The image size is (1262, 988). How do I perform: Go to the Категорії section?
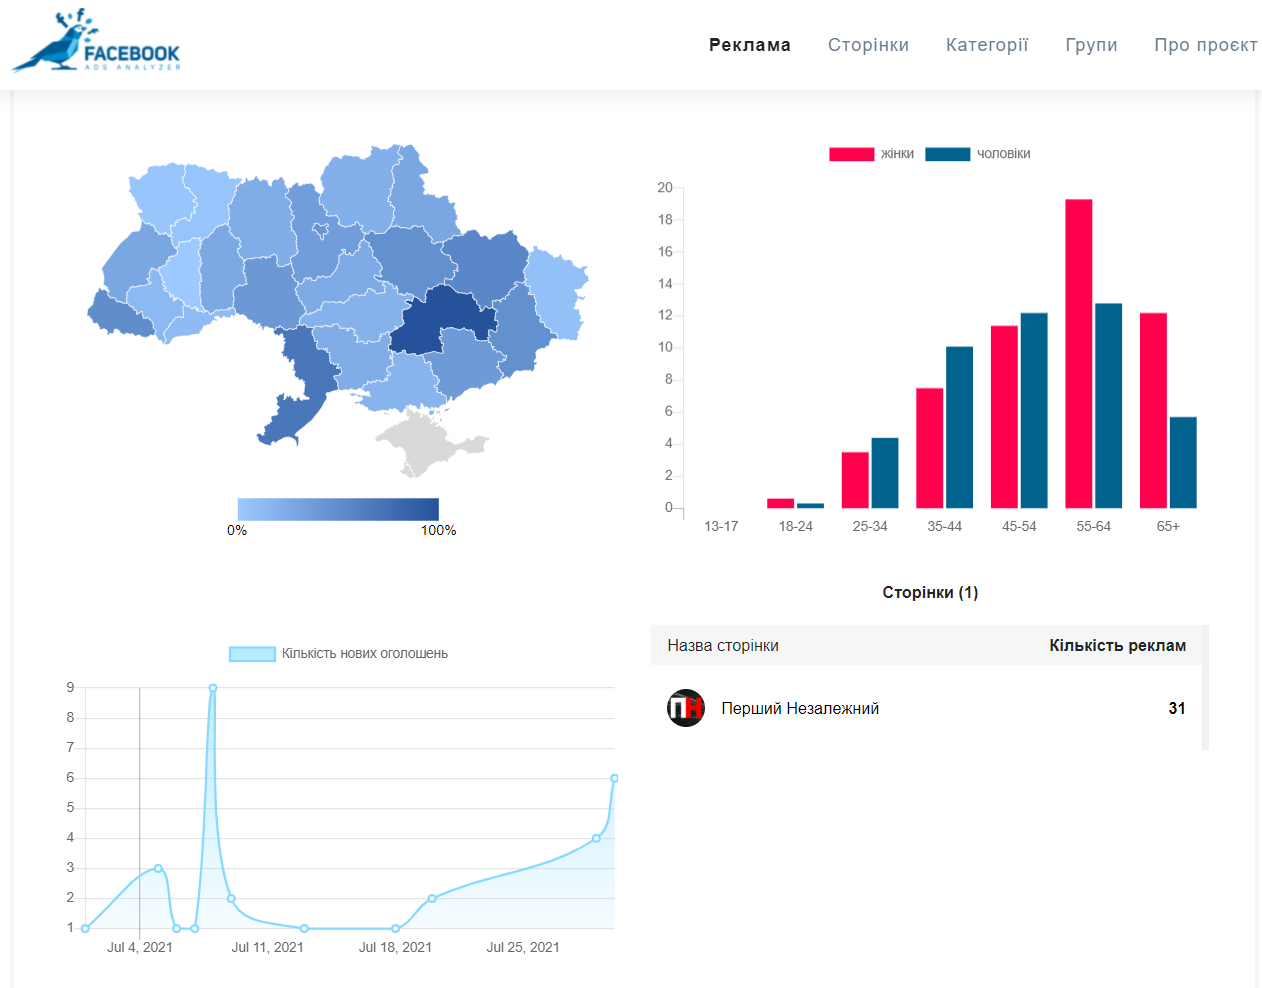click(x=986, y=45)
